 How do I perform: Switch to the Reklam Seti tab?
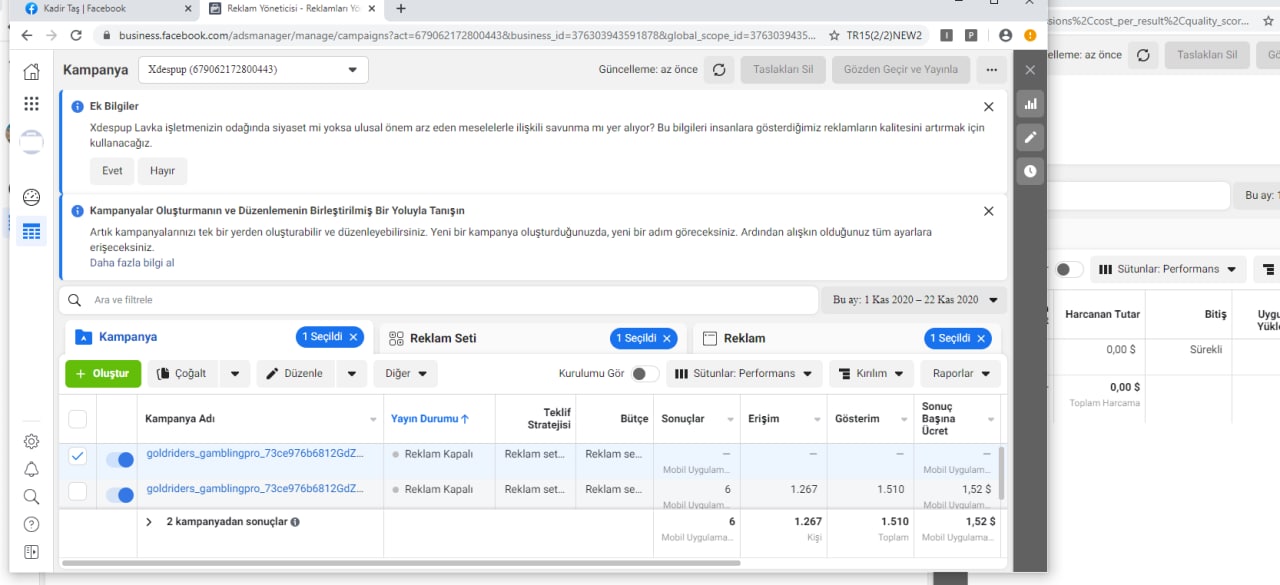(x=532, y=338)
